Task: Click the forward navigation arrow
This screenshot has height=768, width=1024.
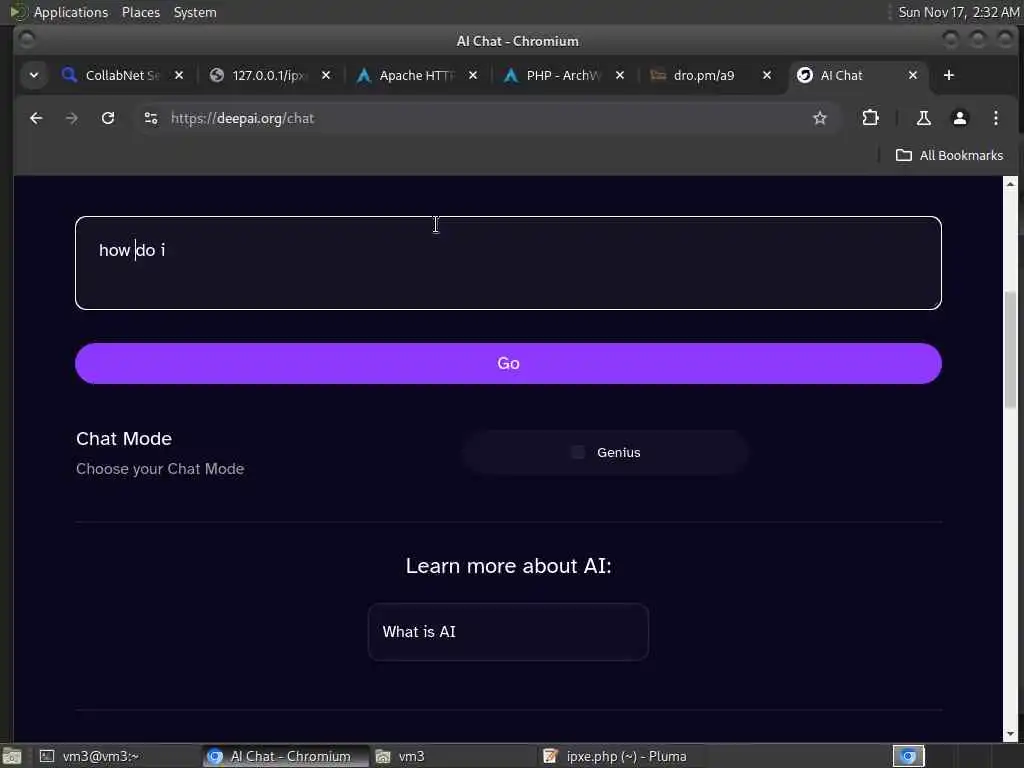Action: point(72,118)
